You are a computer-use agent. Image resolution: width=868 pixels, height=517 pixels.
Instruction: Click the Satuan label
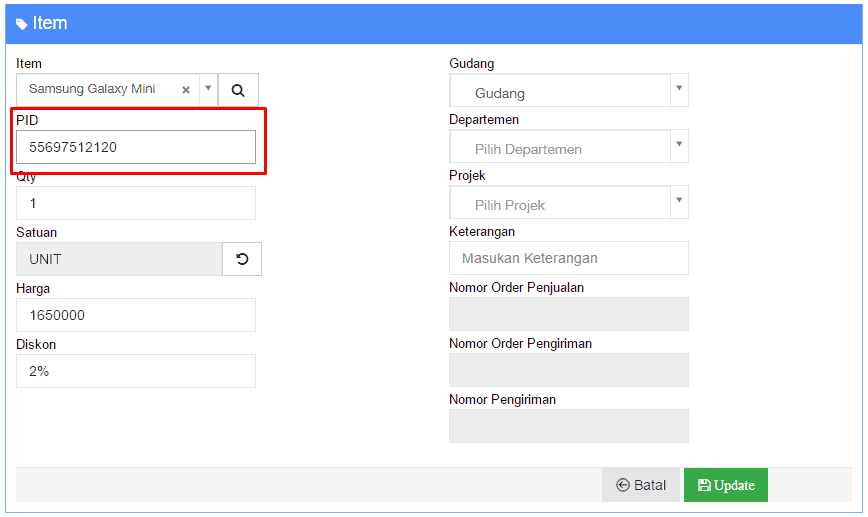(36, 232)
